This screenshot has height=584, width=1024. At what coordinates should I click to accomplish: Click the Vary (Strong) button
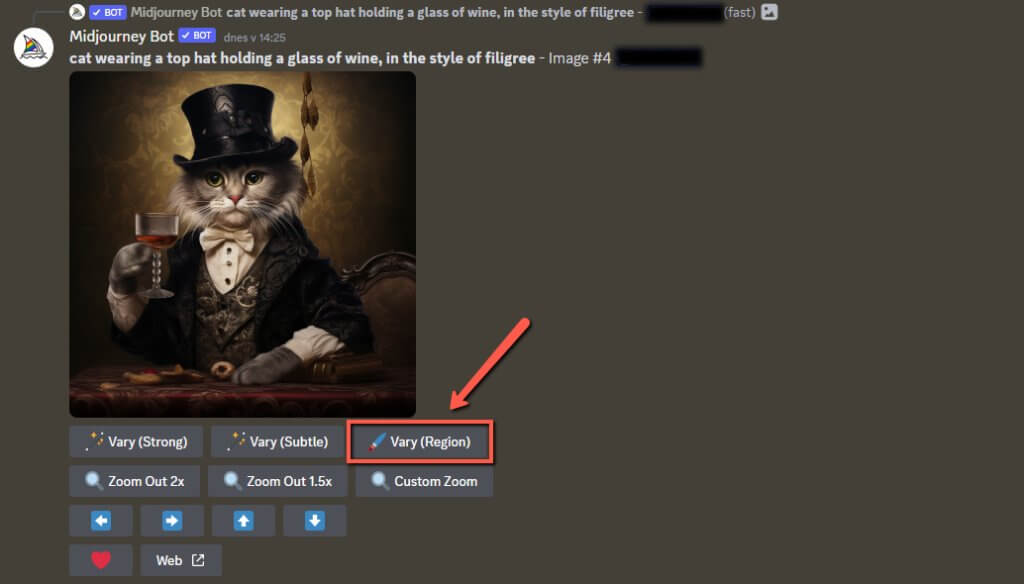pyautogui.click(x=136, y=442)
